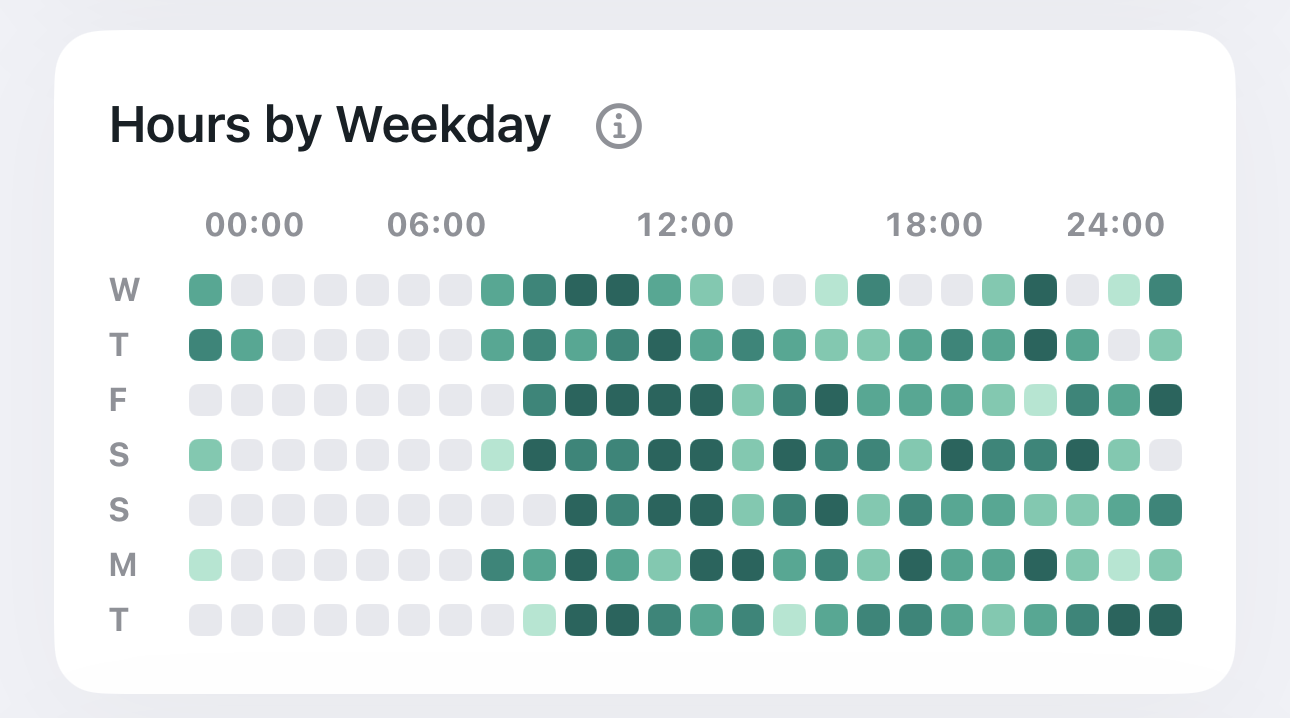Click the F weekday row label
Viewport: 1290px width, 718px height.
tap(118, 400)
